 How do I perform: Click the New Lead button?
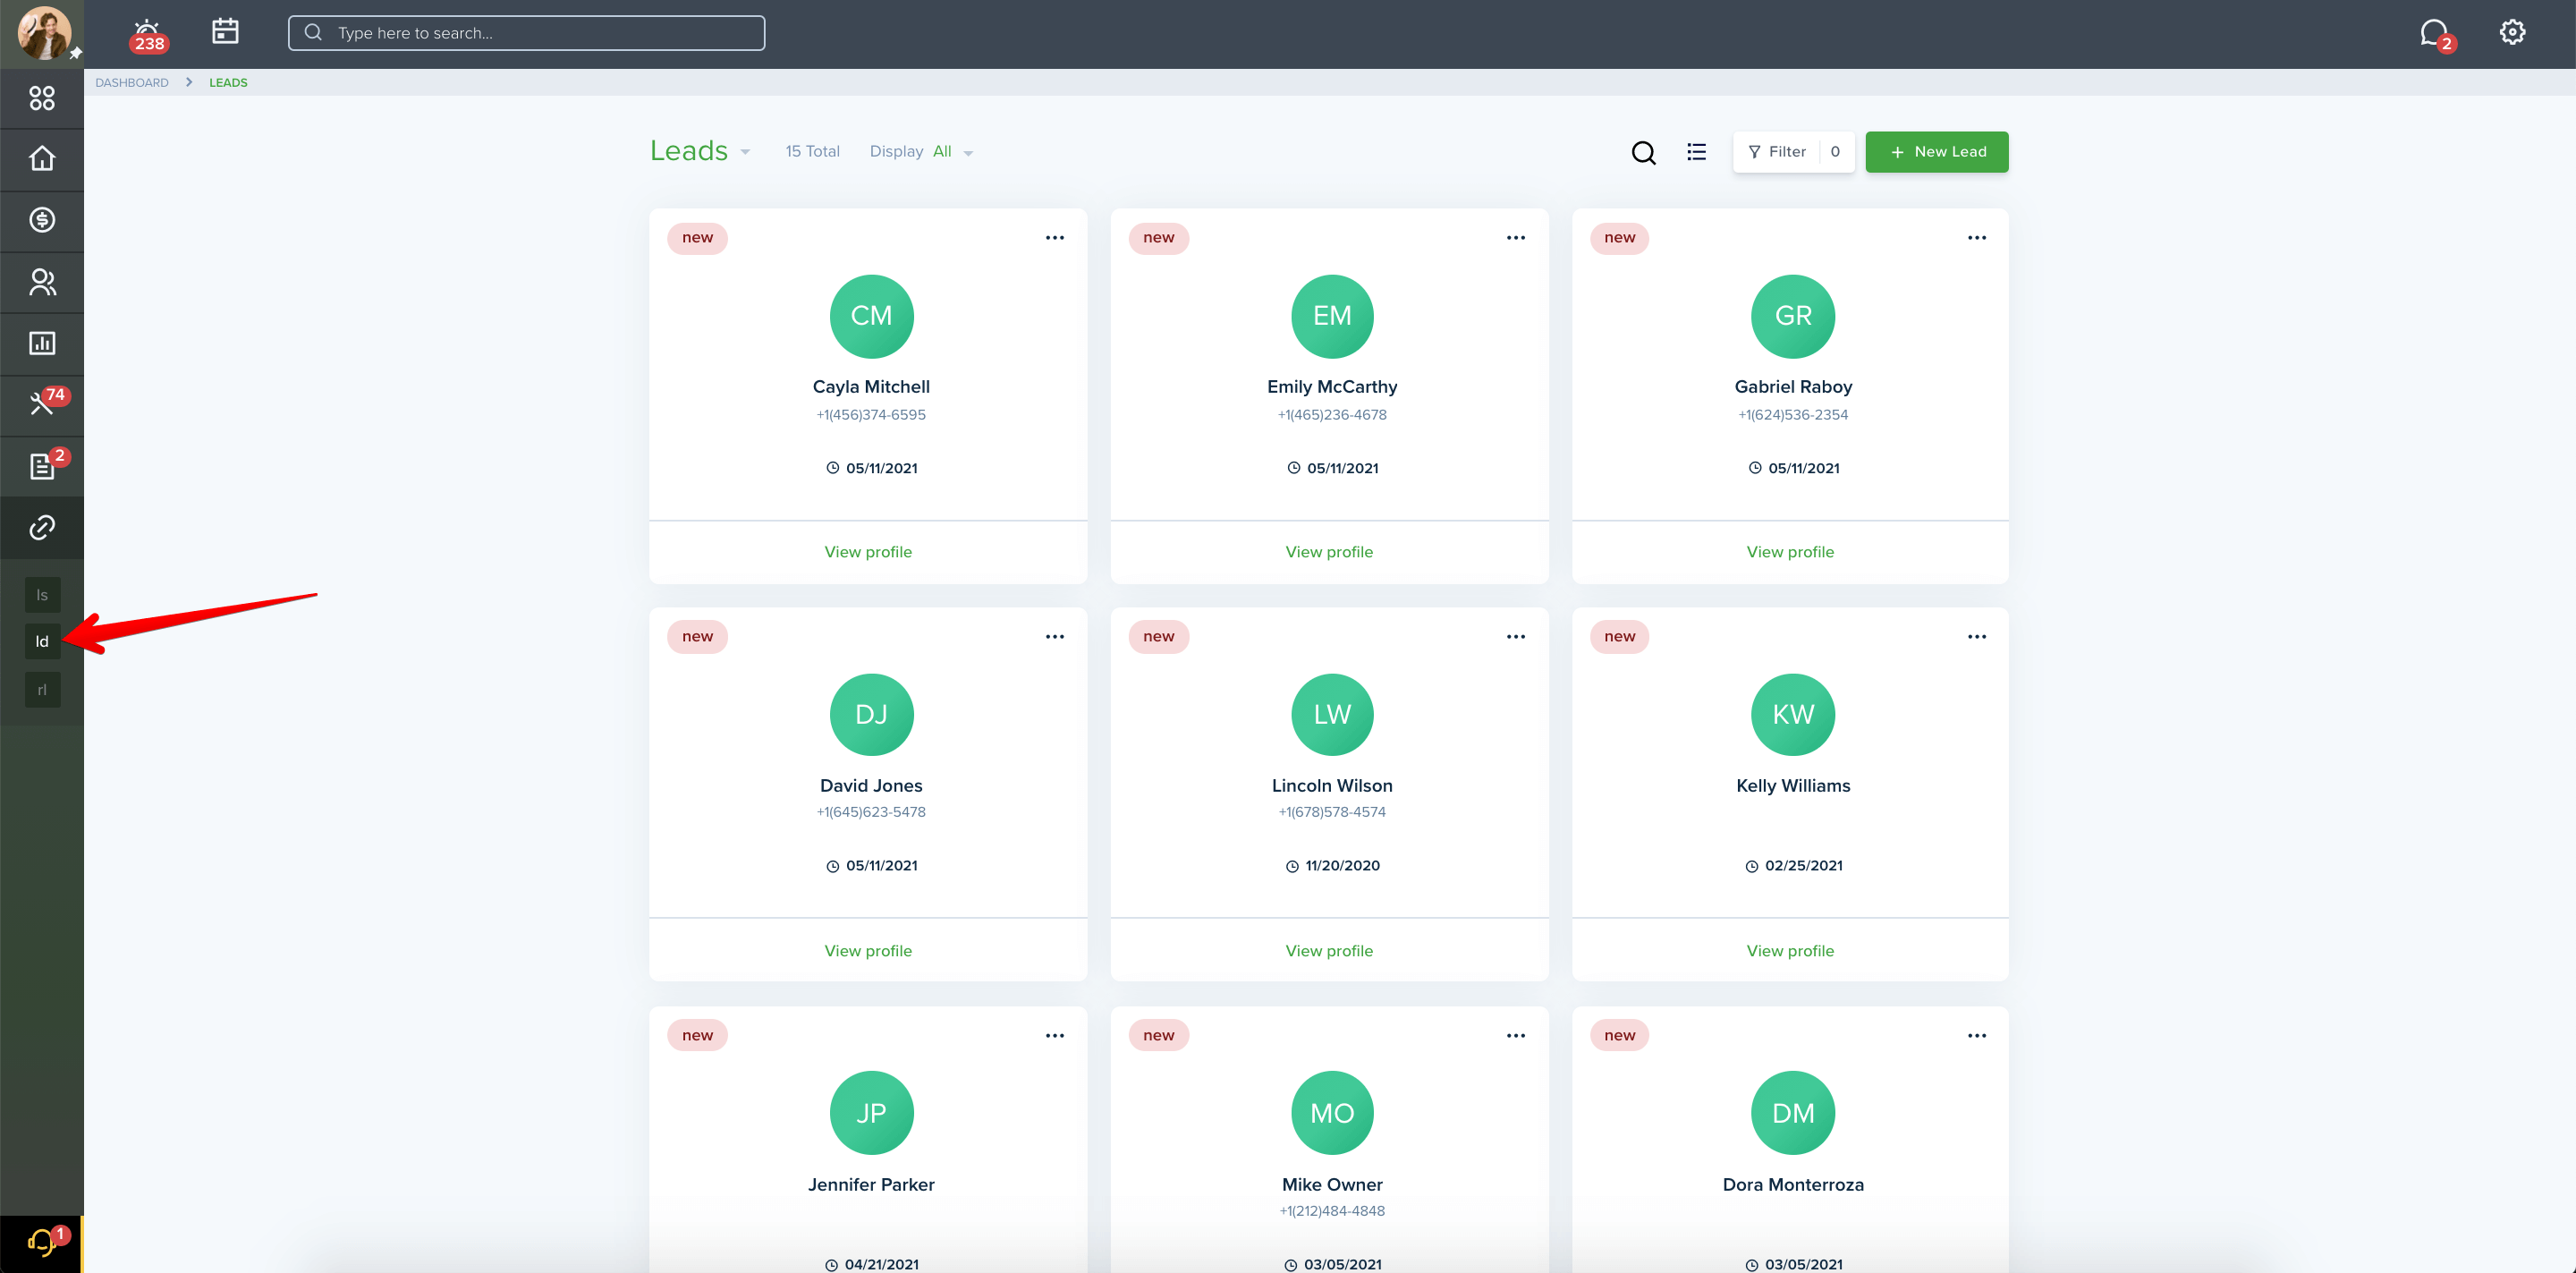(1937, 152)
